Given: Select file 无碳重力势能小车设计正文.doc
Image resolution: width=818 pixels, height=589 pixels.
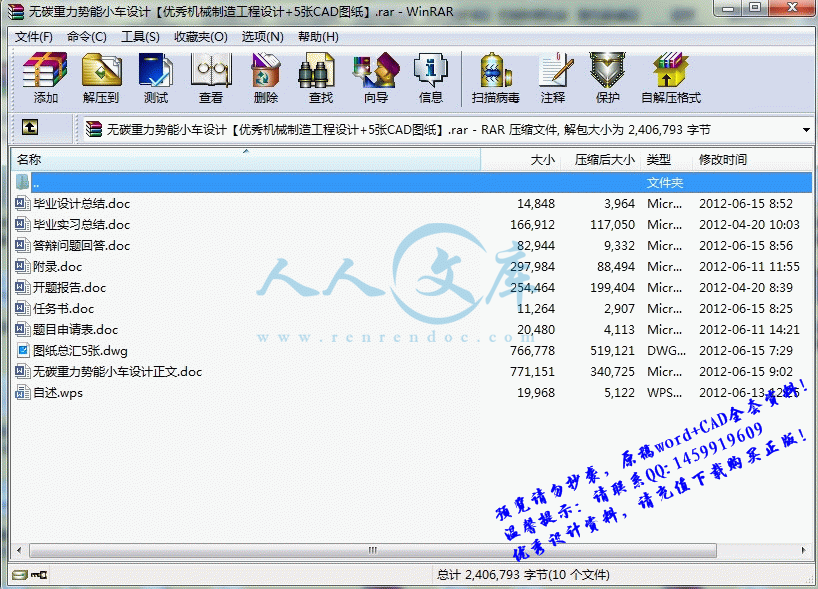Looking at the screenshot, I should pos(117,371).
